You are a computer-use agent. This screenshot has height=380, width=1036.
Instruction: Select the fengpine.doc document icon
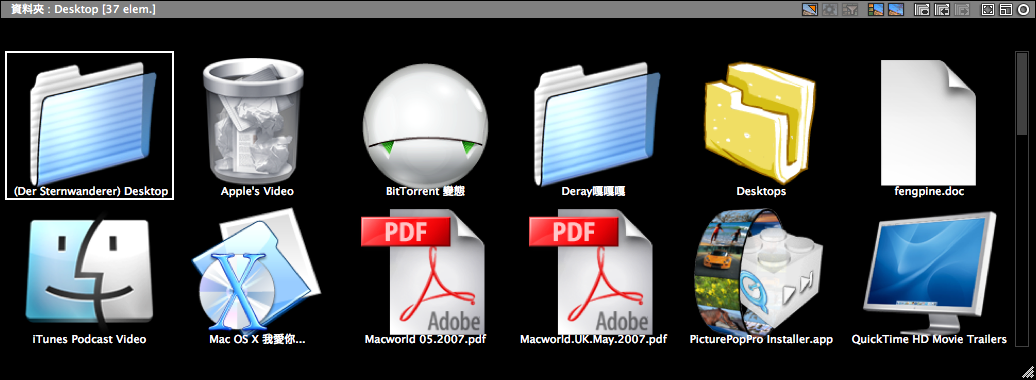pos(928,122)
